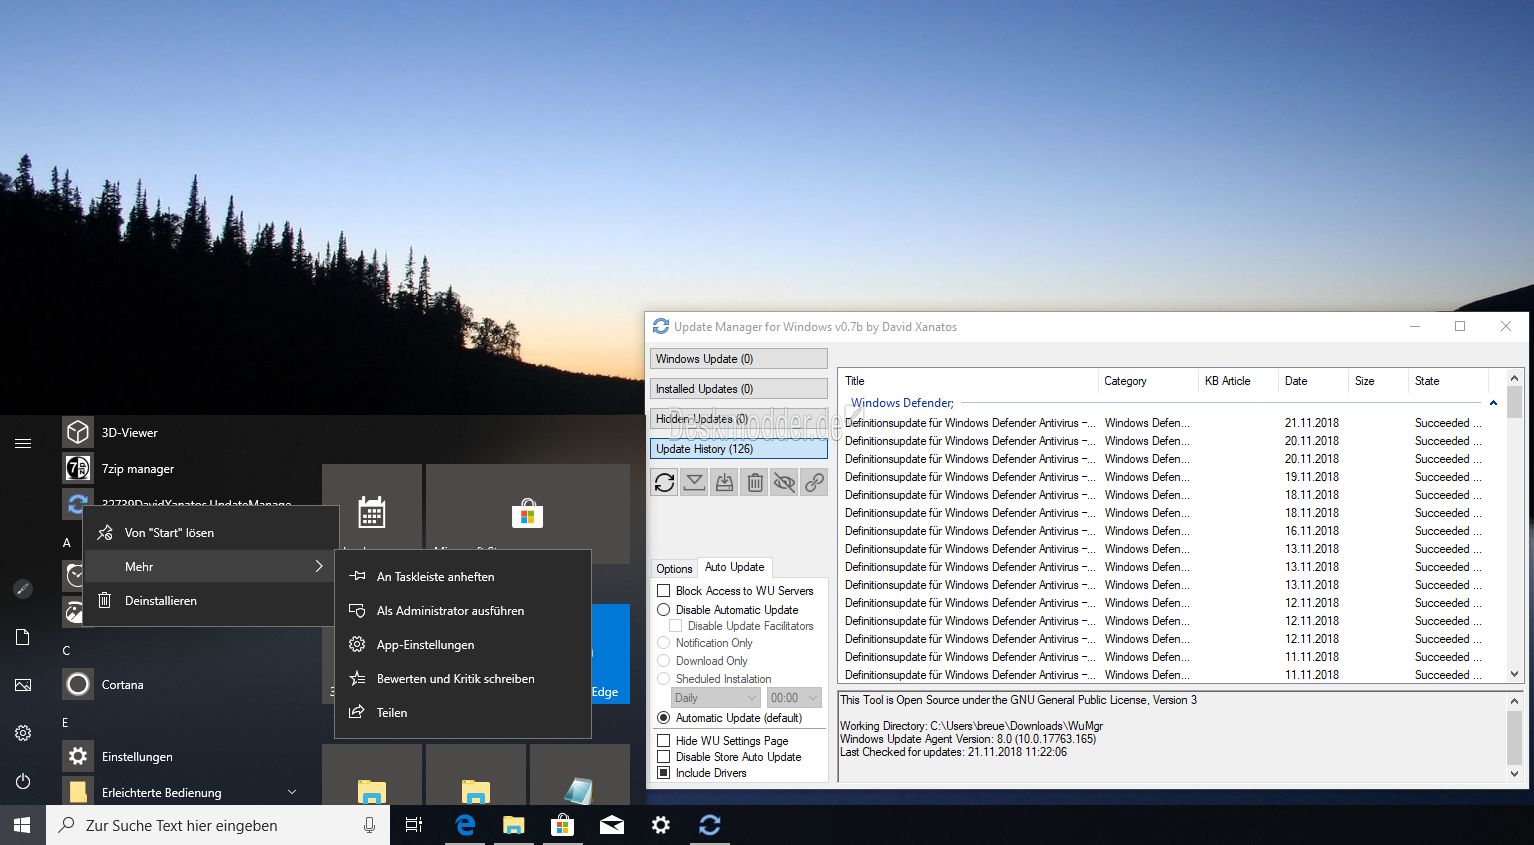Image resolution: width=1534 pixels, height=845 pixels.
Task: Select Als Administrator ausführen
Action: tap(462, 611)
